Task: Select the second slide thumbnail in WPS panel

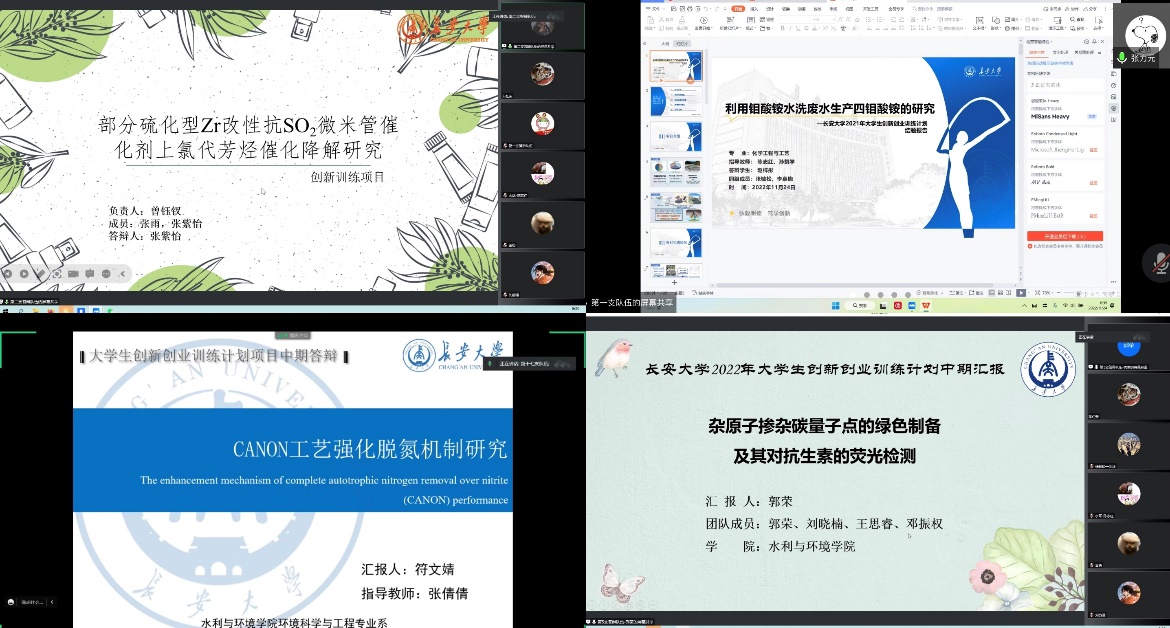Action: coord(676,101)
